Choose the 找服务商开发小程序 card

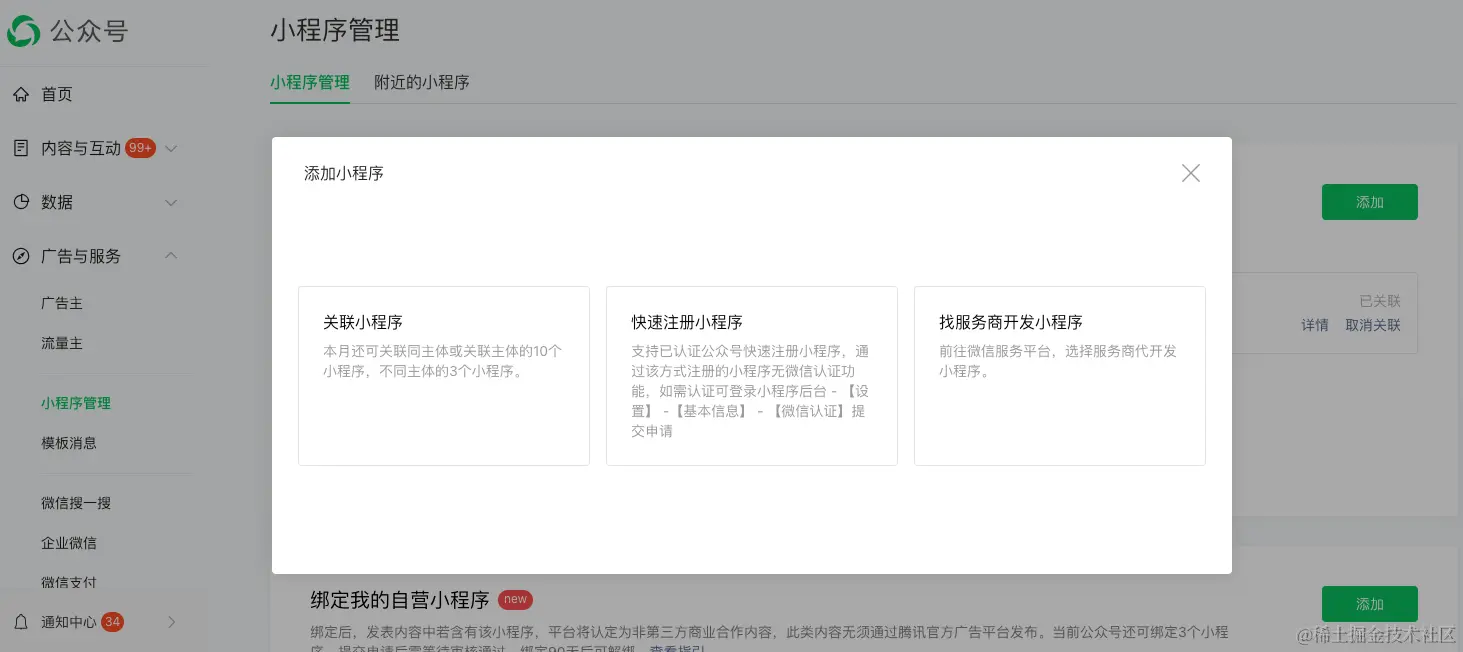click(x=1060, y=376)
